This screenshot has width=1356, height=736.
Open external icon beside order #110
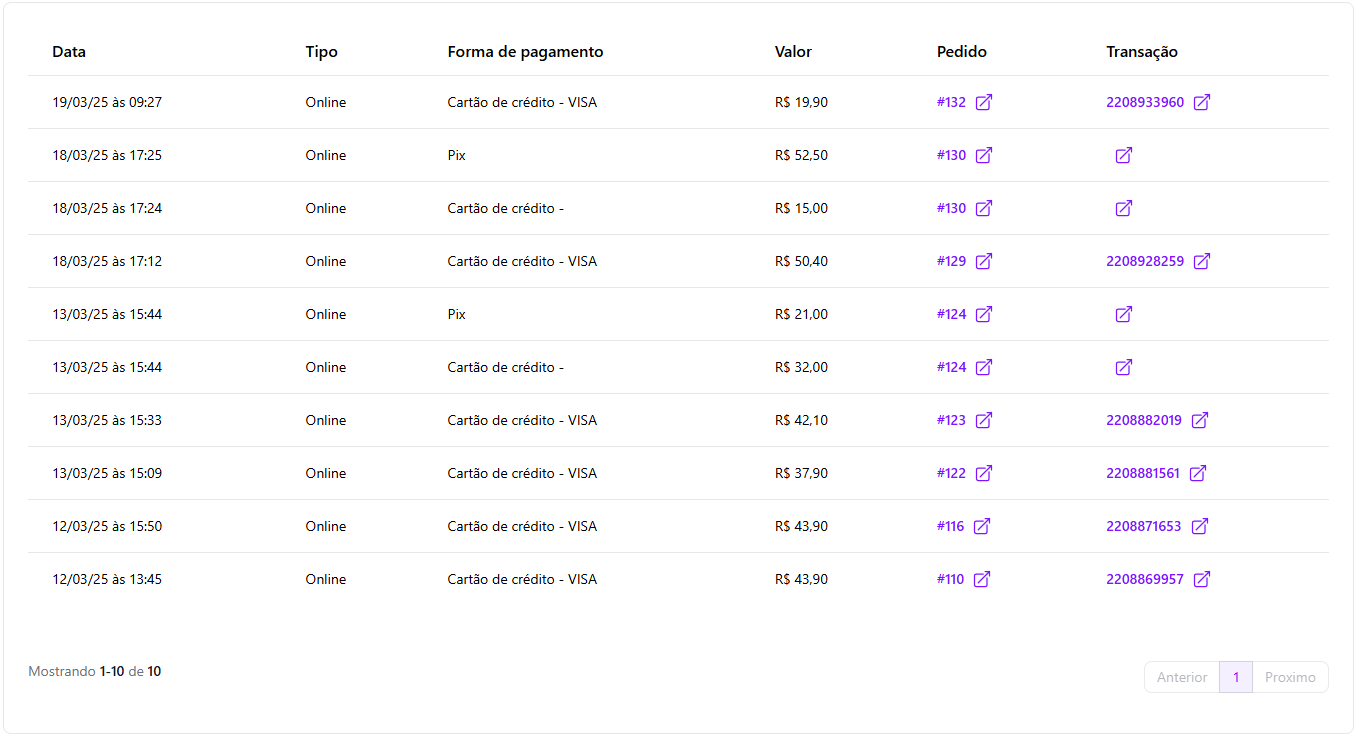982,579
